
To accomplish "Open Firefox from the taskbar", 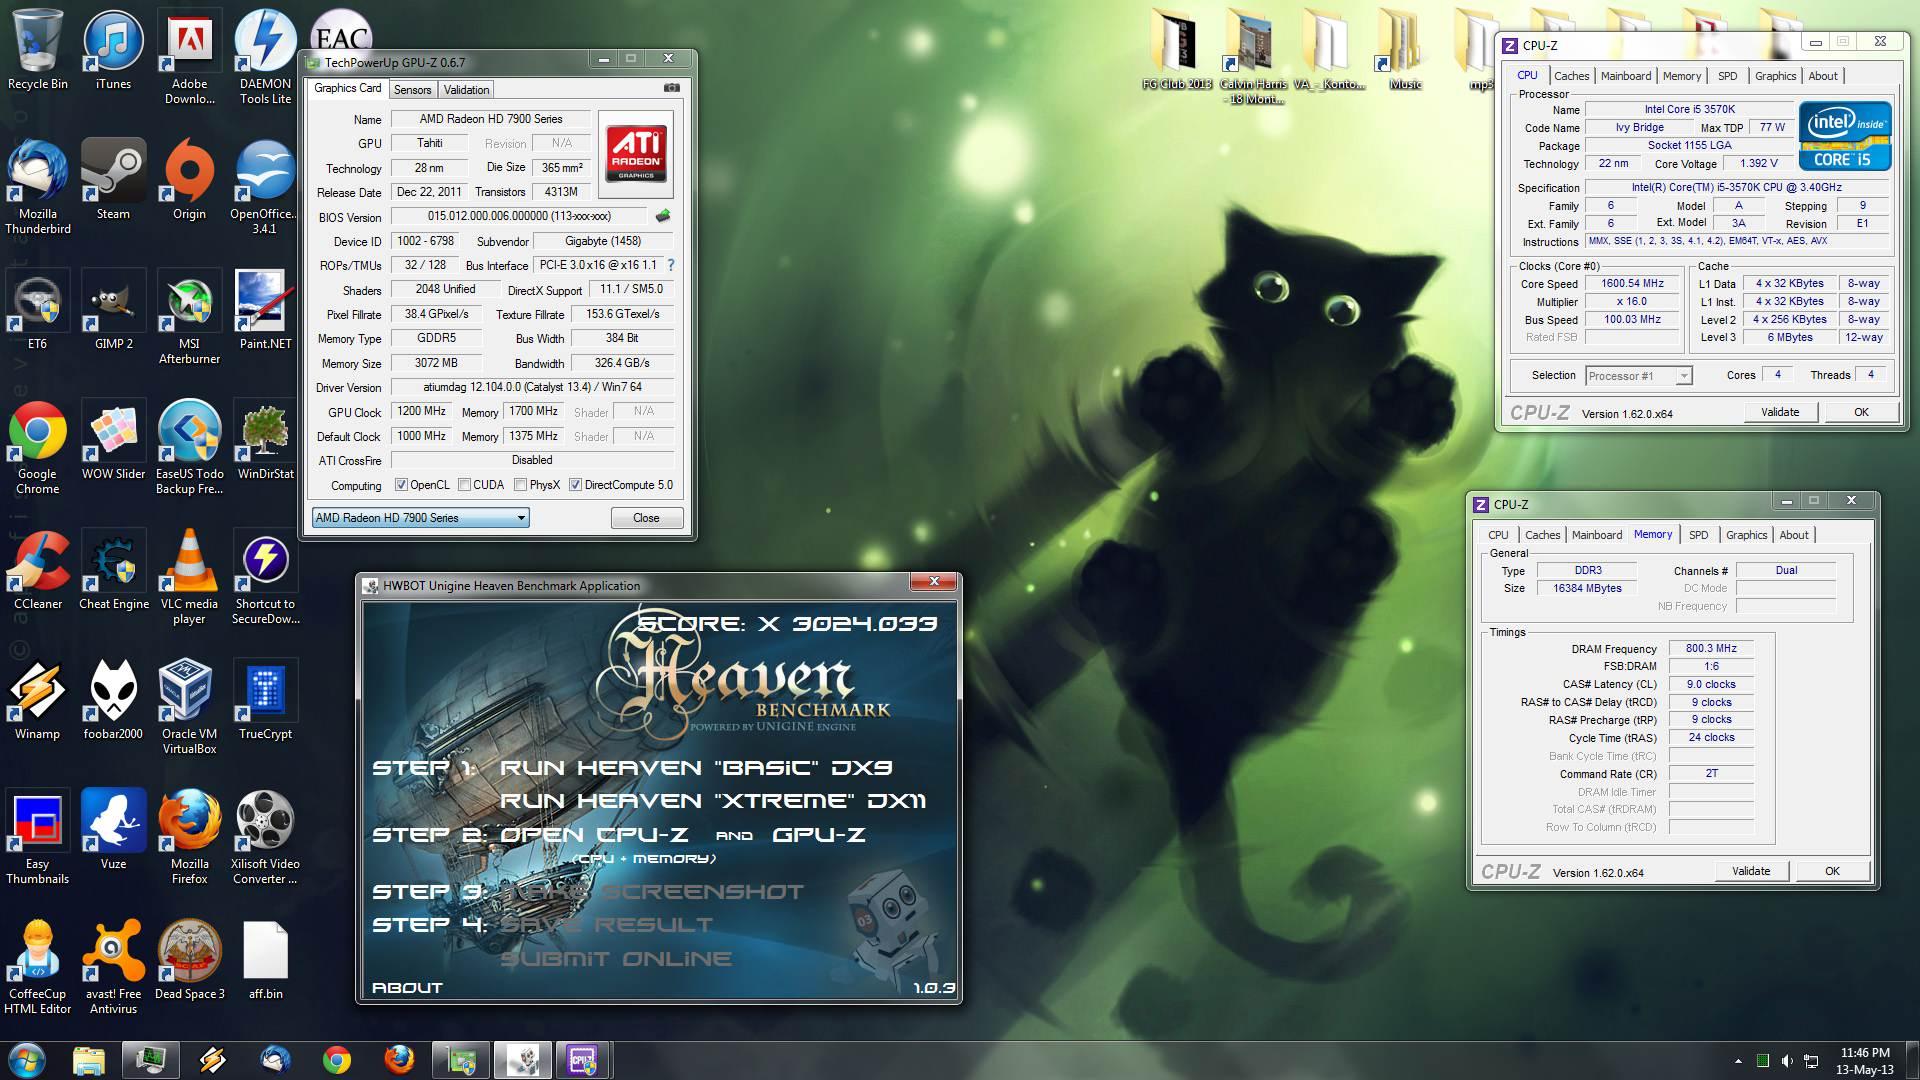I will tap(399, 1060).
